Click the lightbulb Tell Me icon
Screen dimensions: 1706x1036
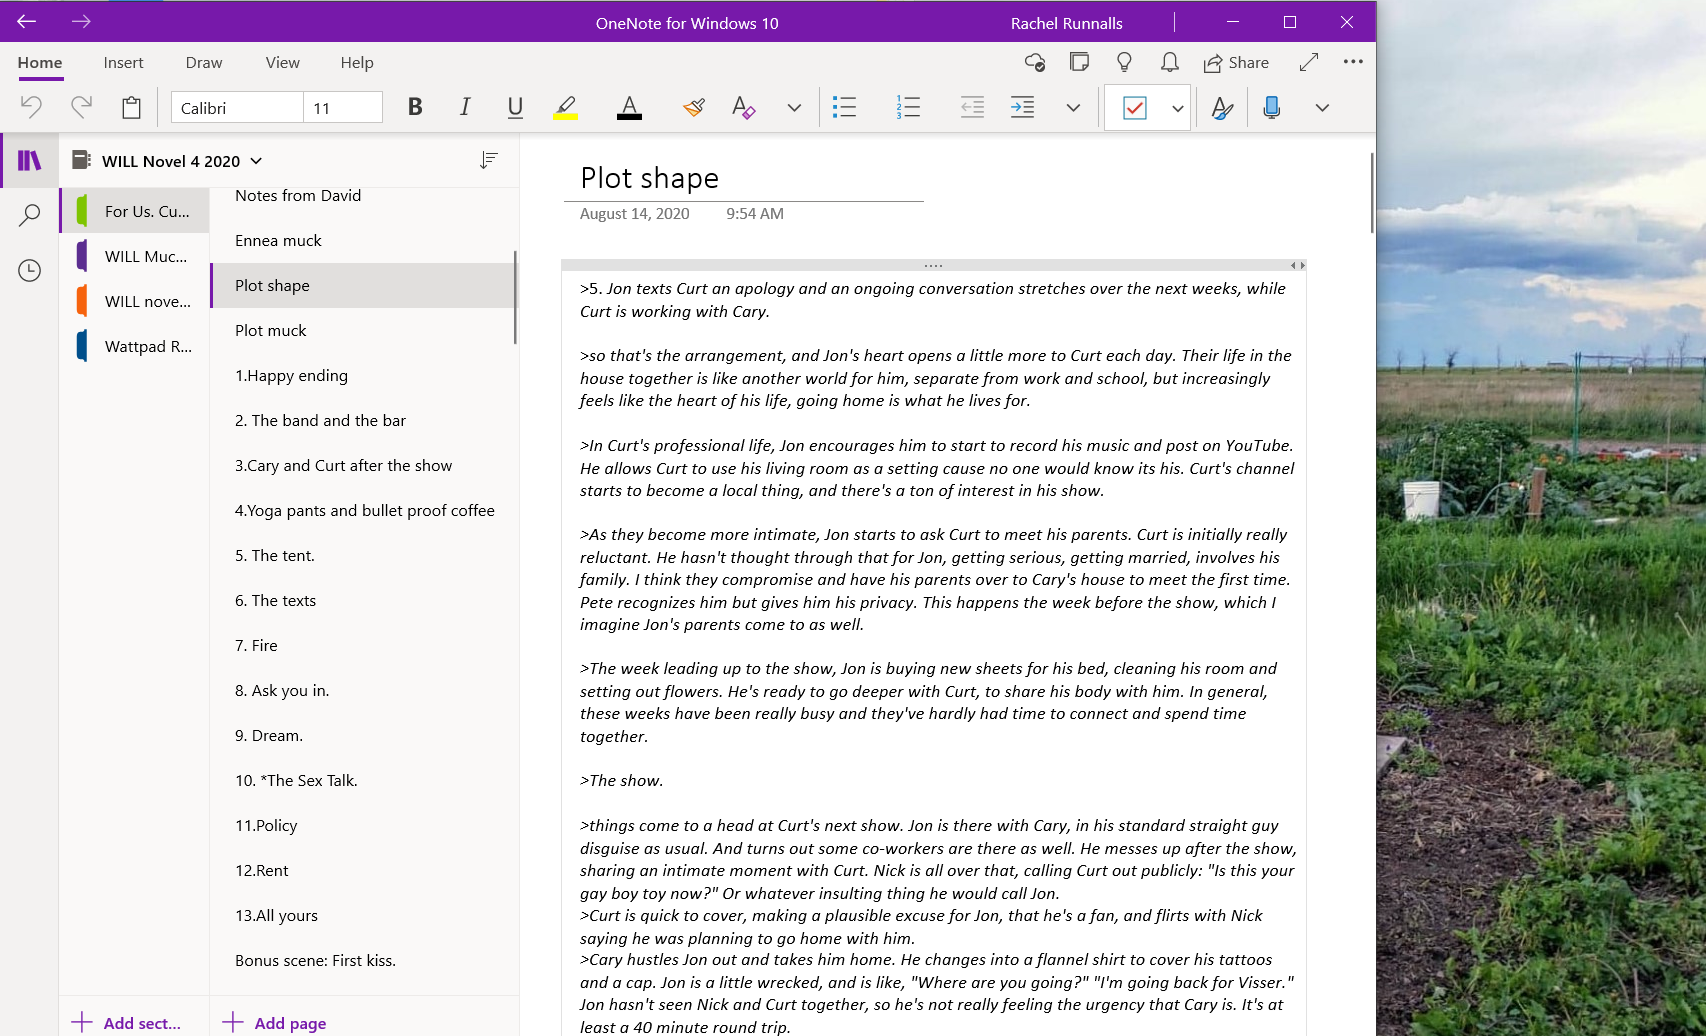pos(1124,62)
